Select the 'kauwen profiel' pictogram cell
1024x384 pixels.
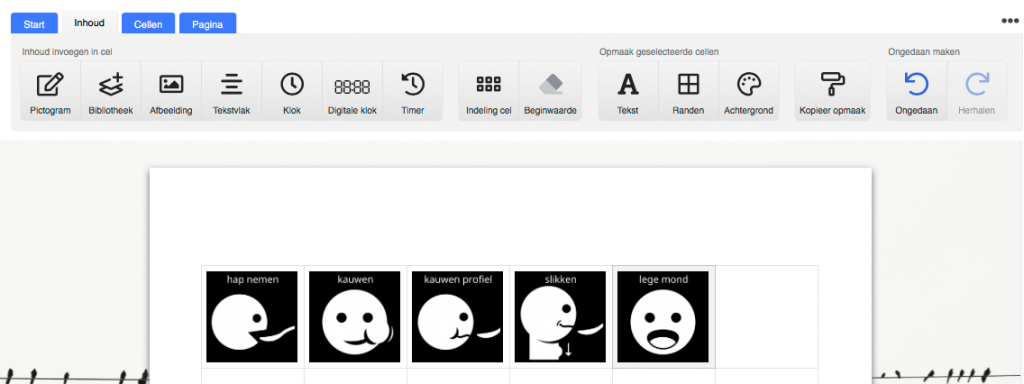point(458,317)
